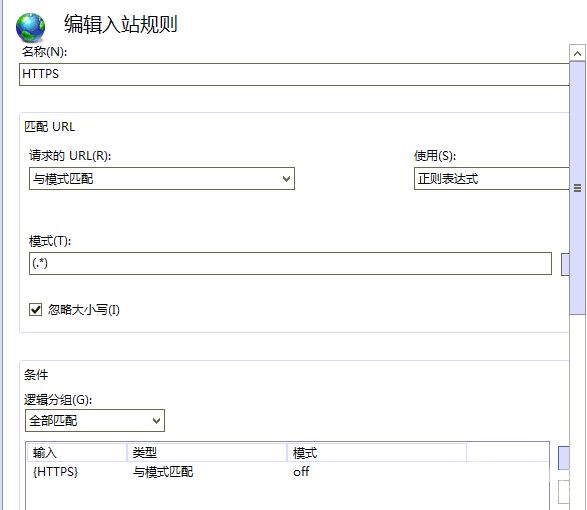587x510 pixels.
Task: Click the vertical scrollbar grip handle
Action: click(577, 188)
